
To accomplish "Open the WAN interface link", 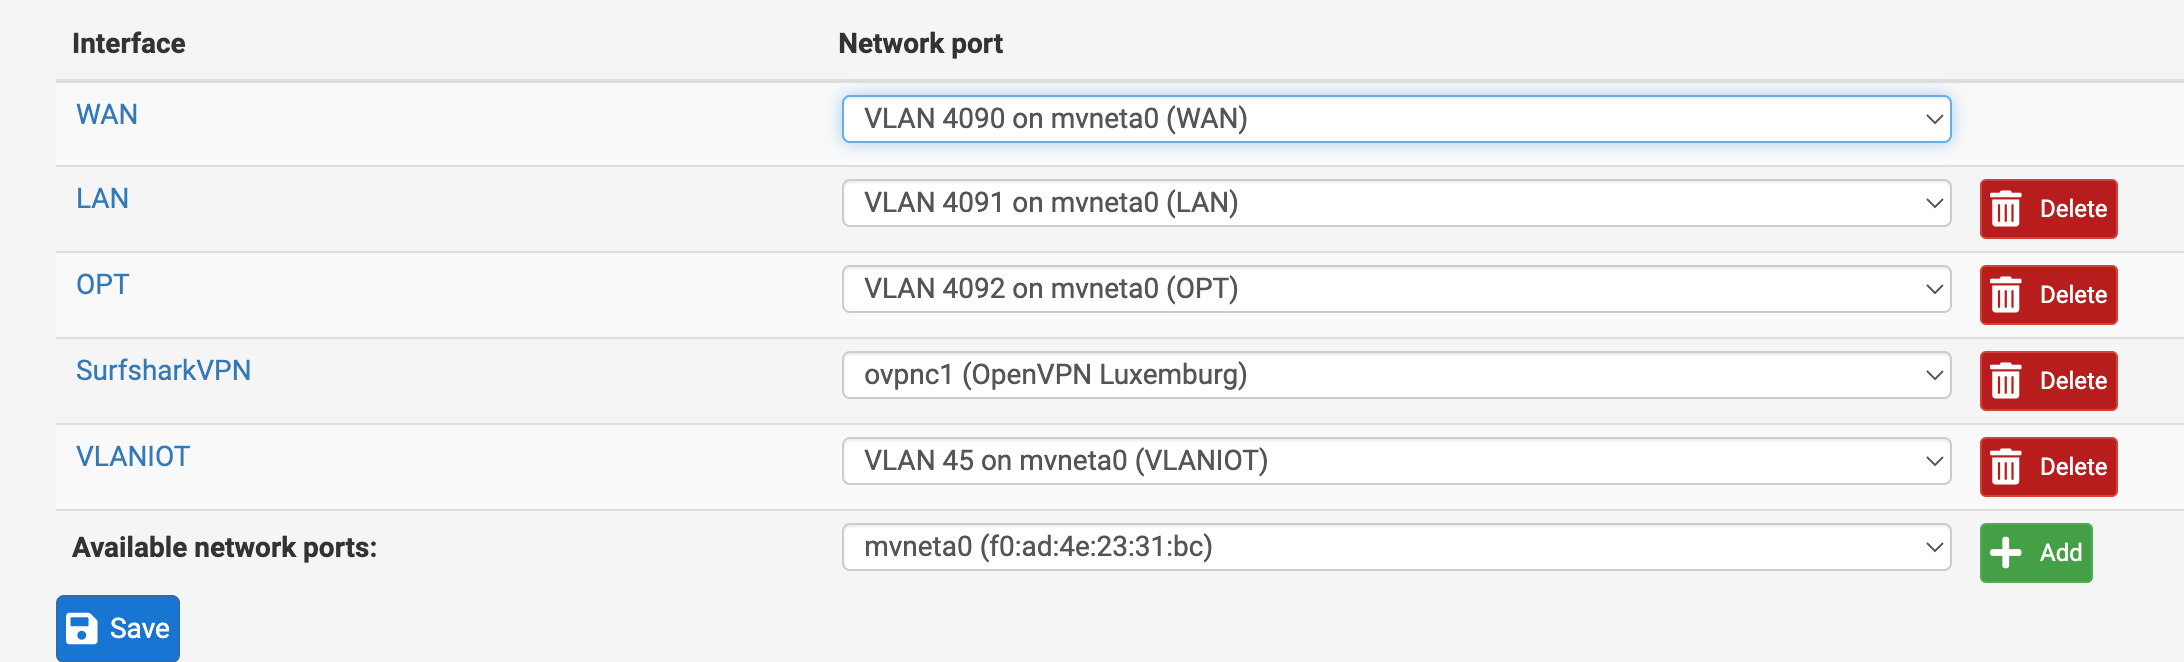I will 107,115.
